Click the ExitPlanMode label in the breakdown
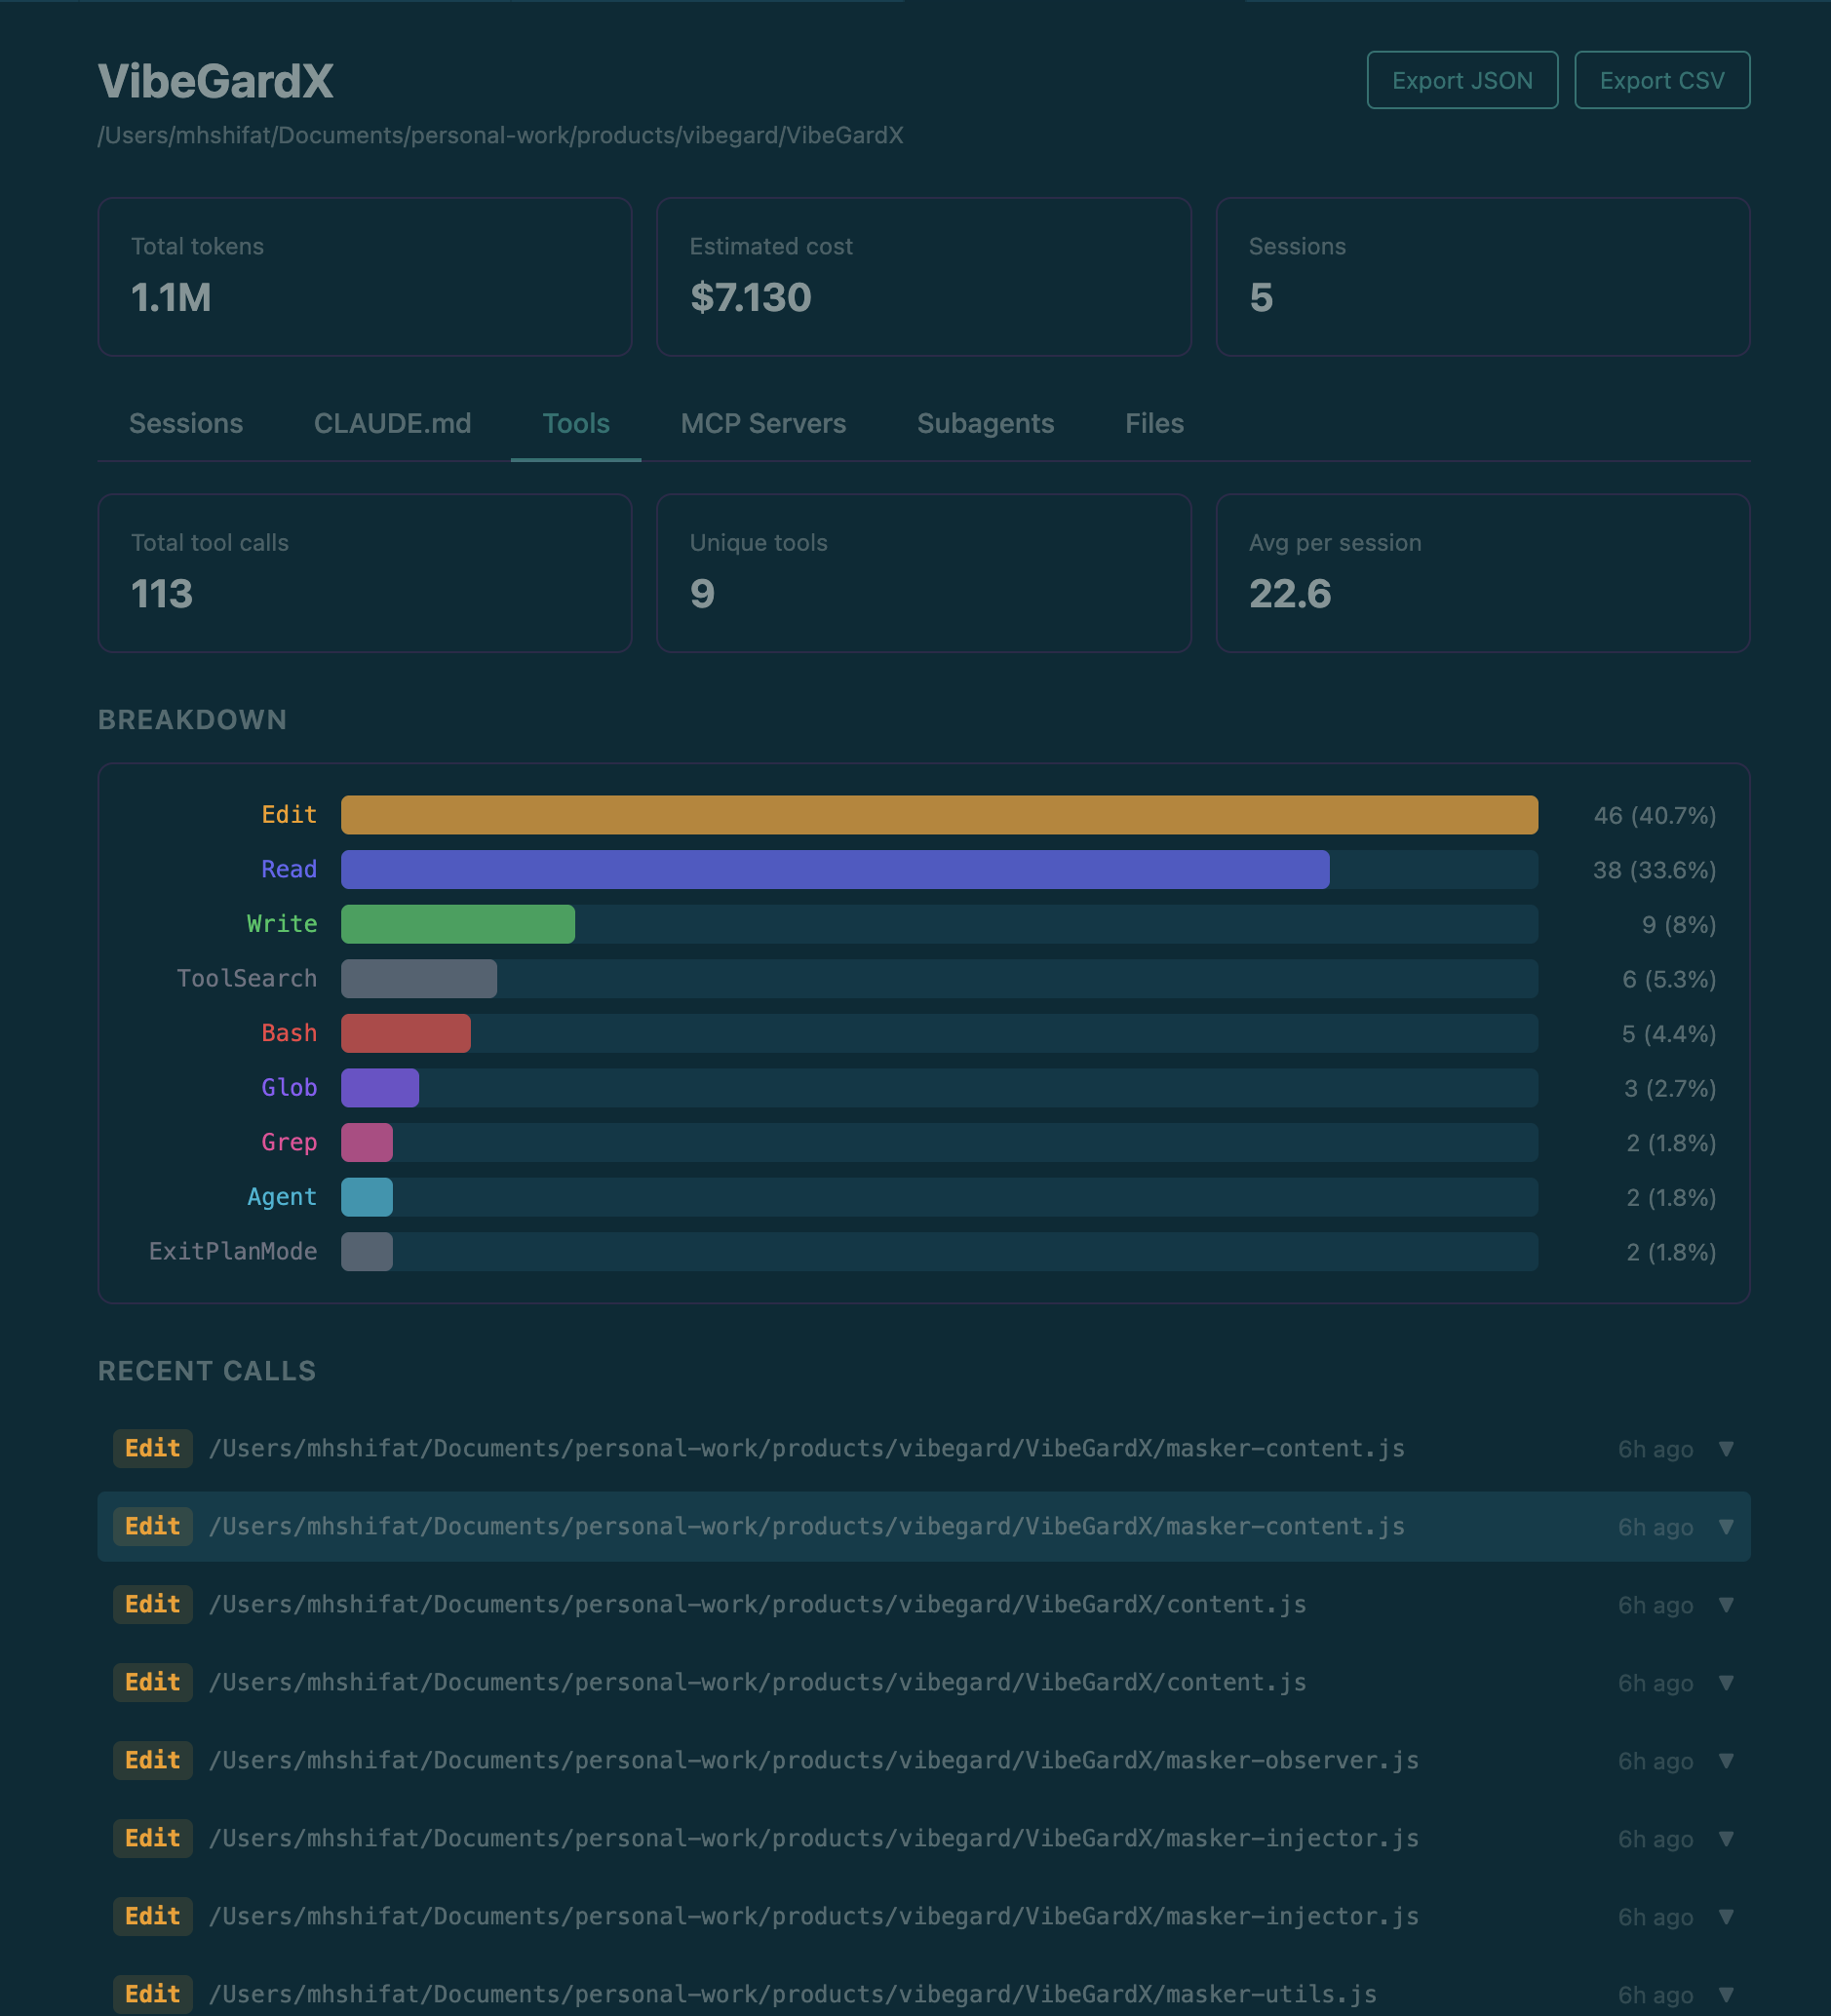This screenshot has width=1831, height=2016. pos(233,1251)
